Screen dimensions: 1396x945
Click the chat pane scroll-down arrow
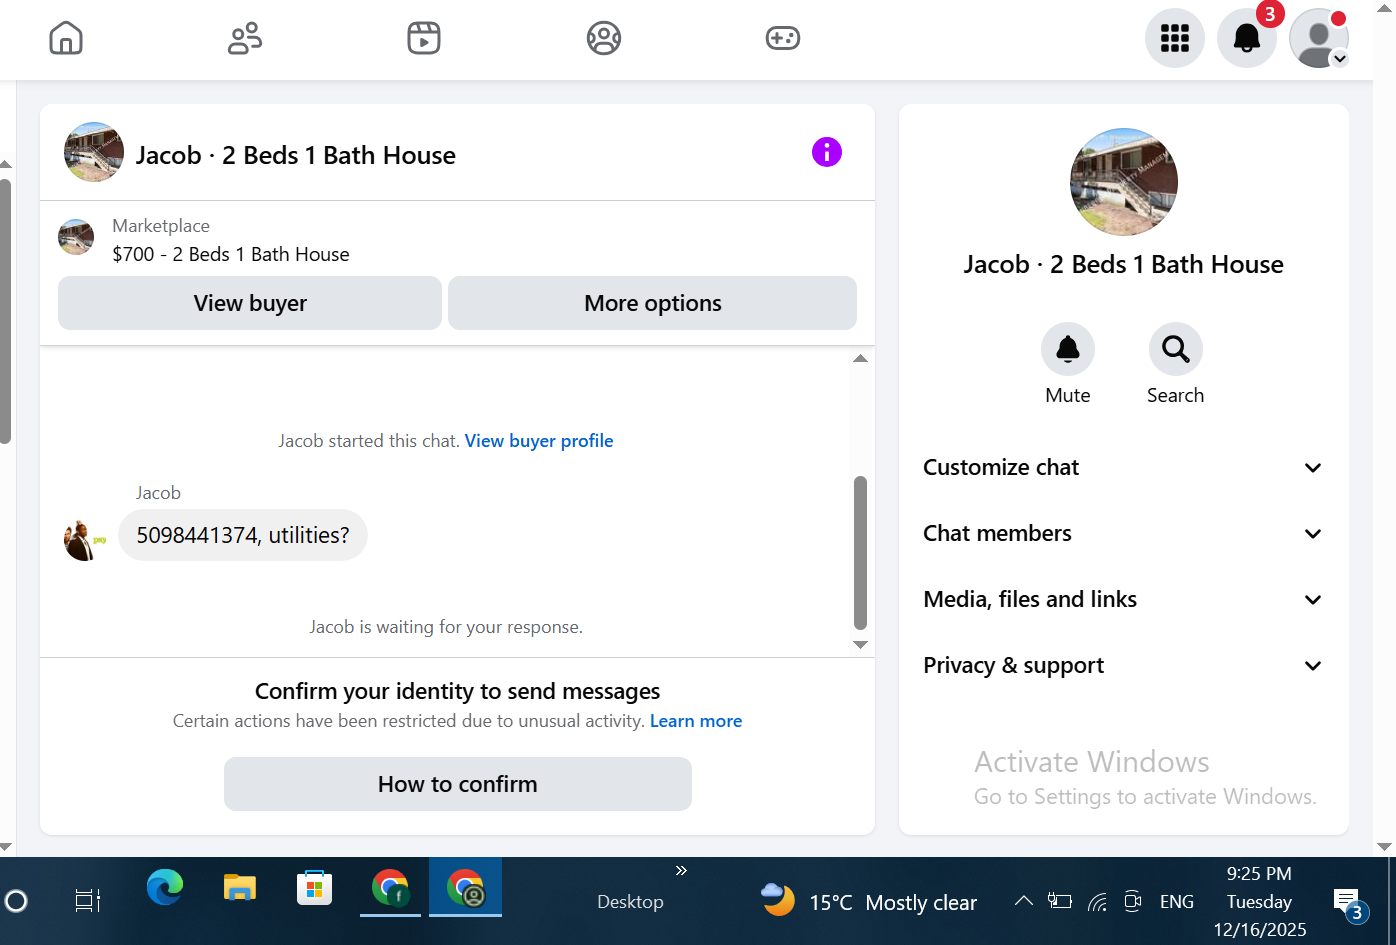coord(860,645)
